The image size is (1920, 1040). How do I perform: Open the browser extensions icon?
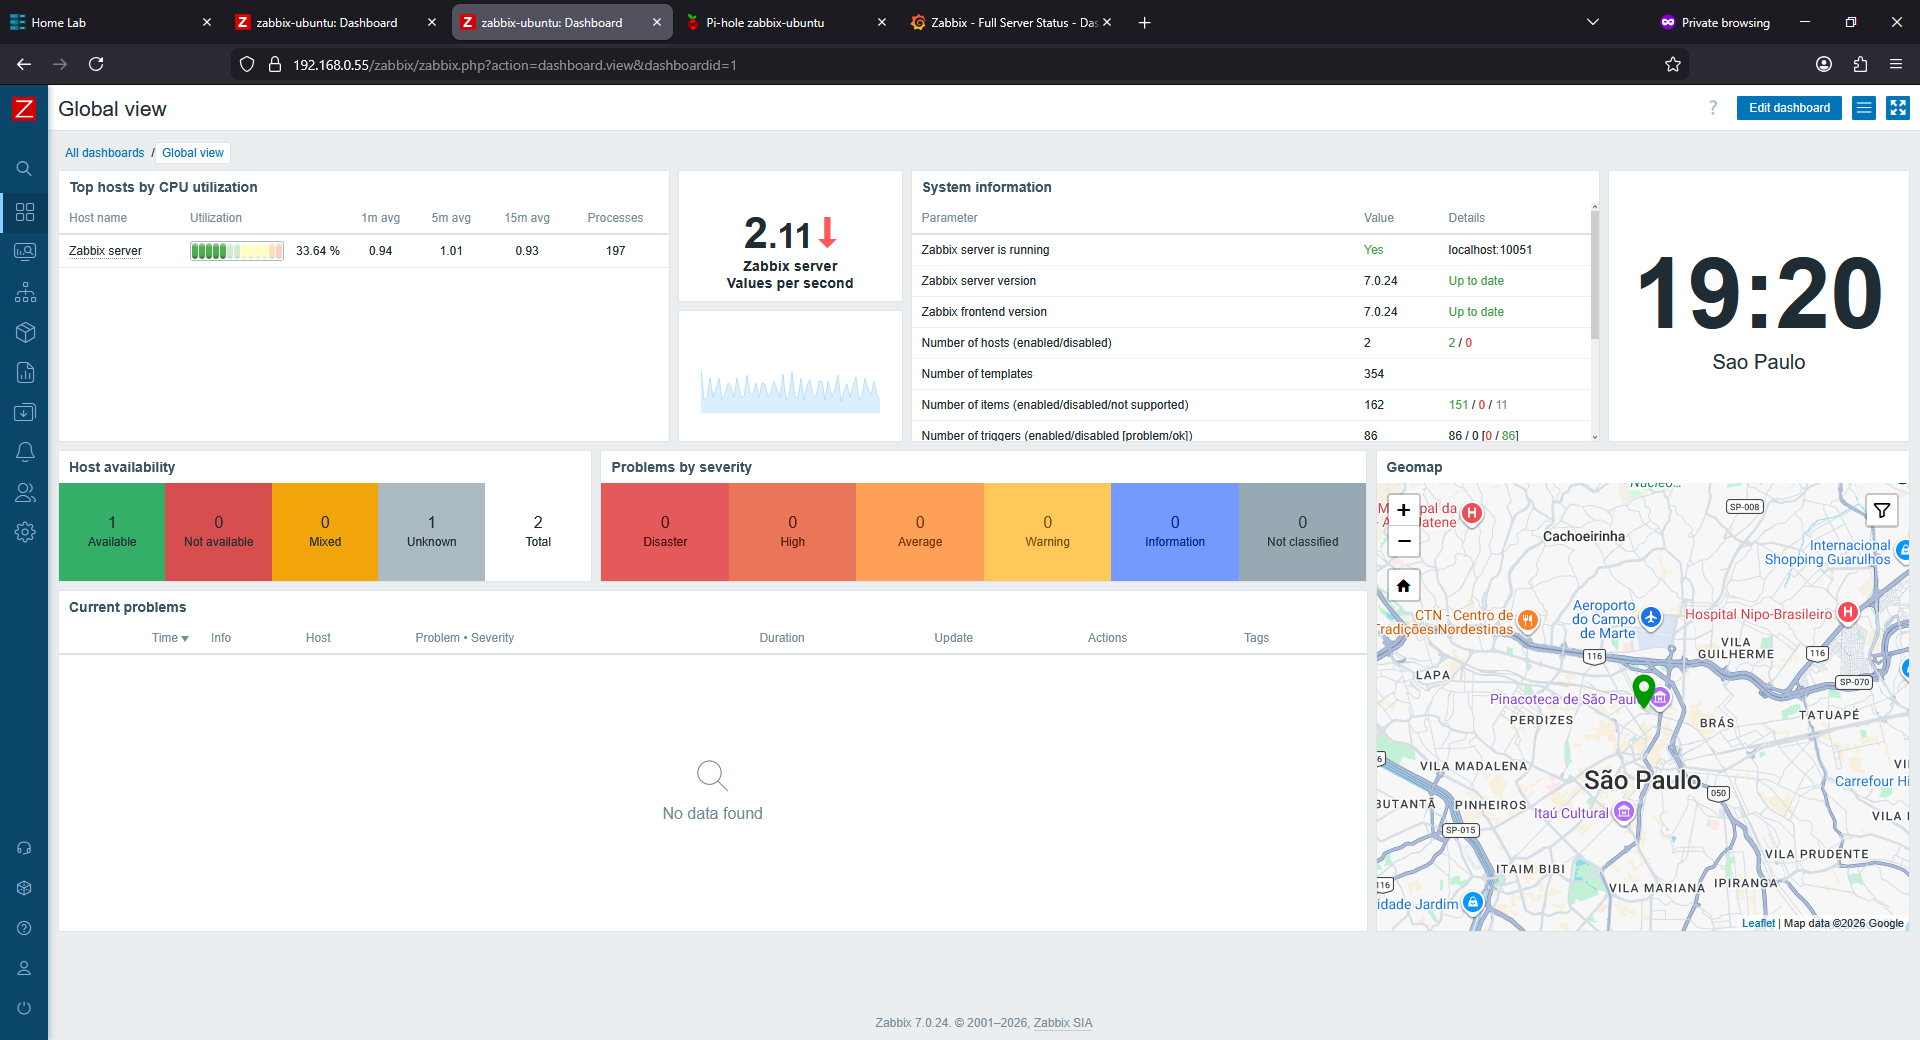coord(1860,64)
